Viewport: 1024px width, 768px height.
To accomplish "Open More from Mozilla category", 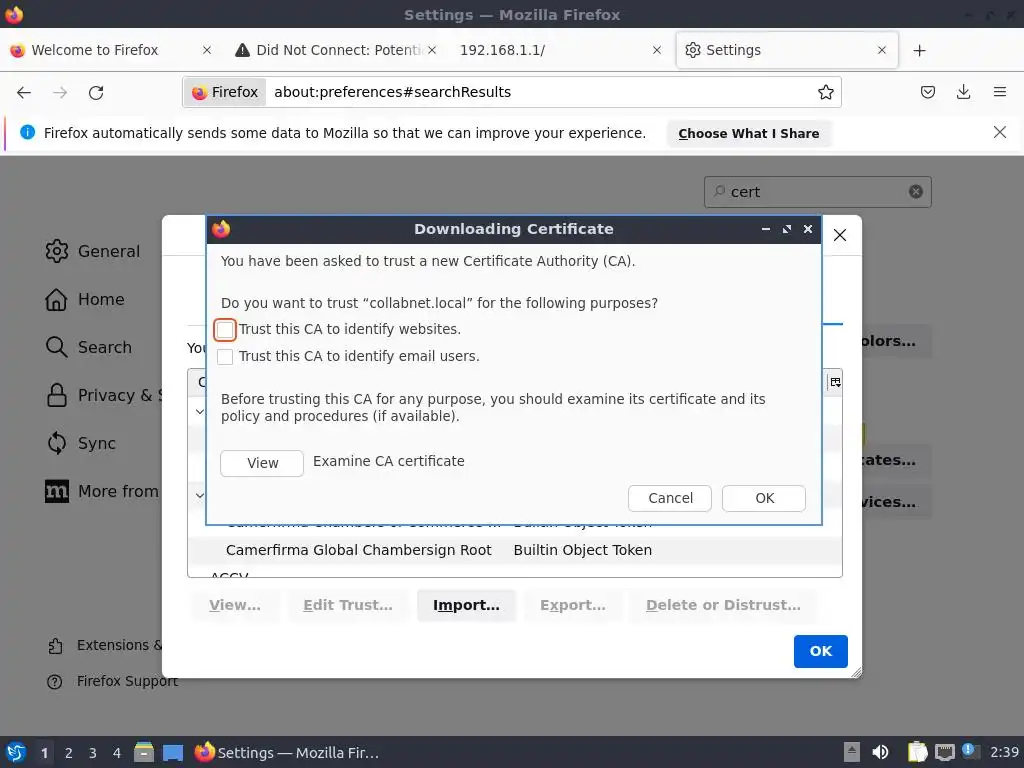I will (101, 492).
